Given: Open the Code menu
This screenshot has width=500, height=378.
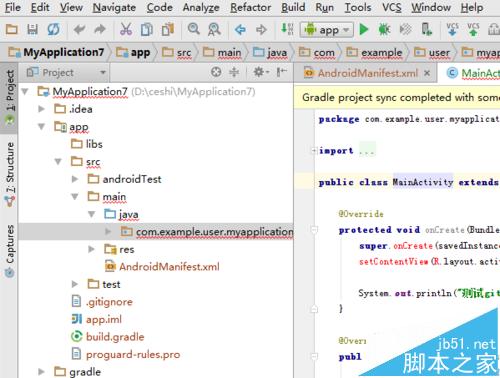Looking at the screenshot, I should (160, 7).
